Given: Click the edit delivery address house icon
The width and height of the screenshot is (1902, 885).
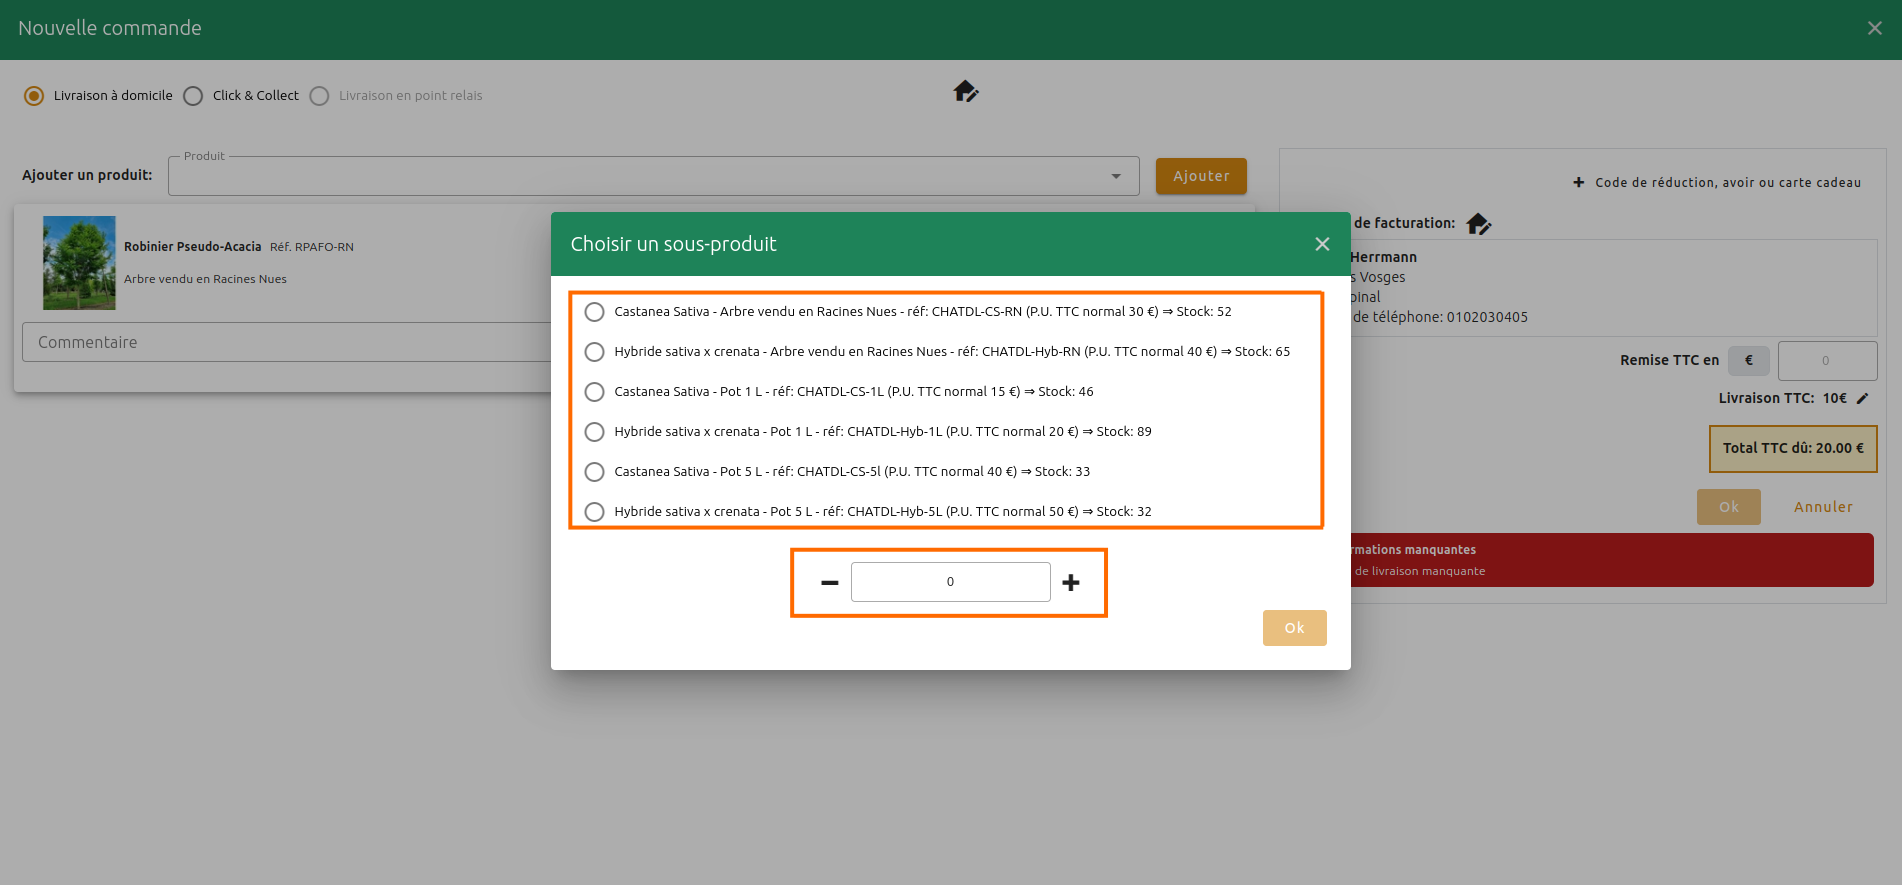Looking at the screenshot, I should pyautogui.click(x=964, y=92).
